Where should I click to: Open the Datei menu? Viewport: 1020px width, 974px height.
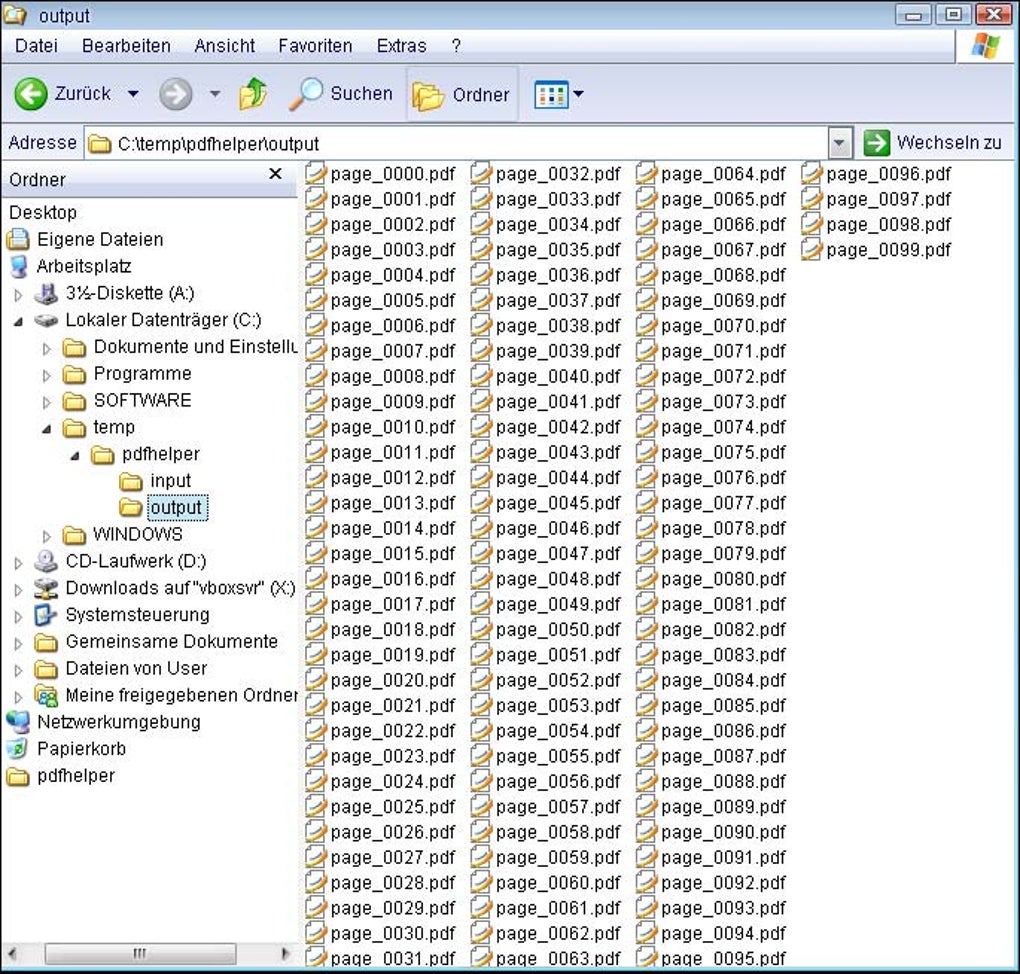(35, 45)
